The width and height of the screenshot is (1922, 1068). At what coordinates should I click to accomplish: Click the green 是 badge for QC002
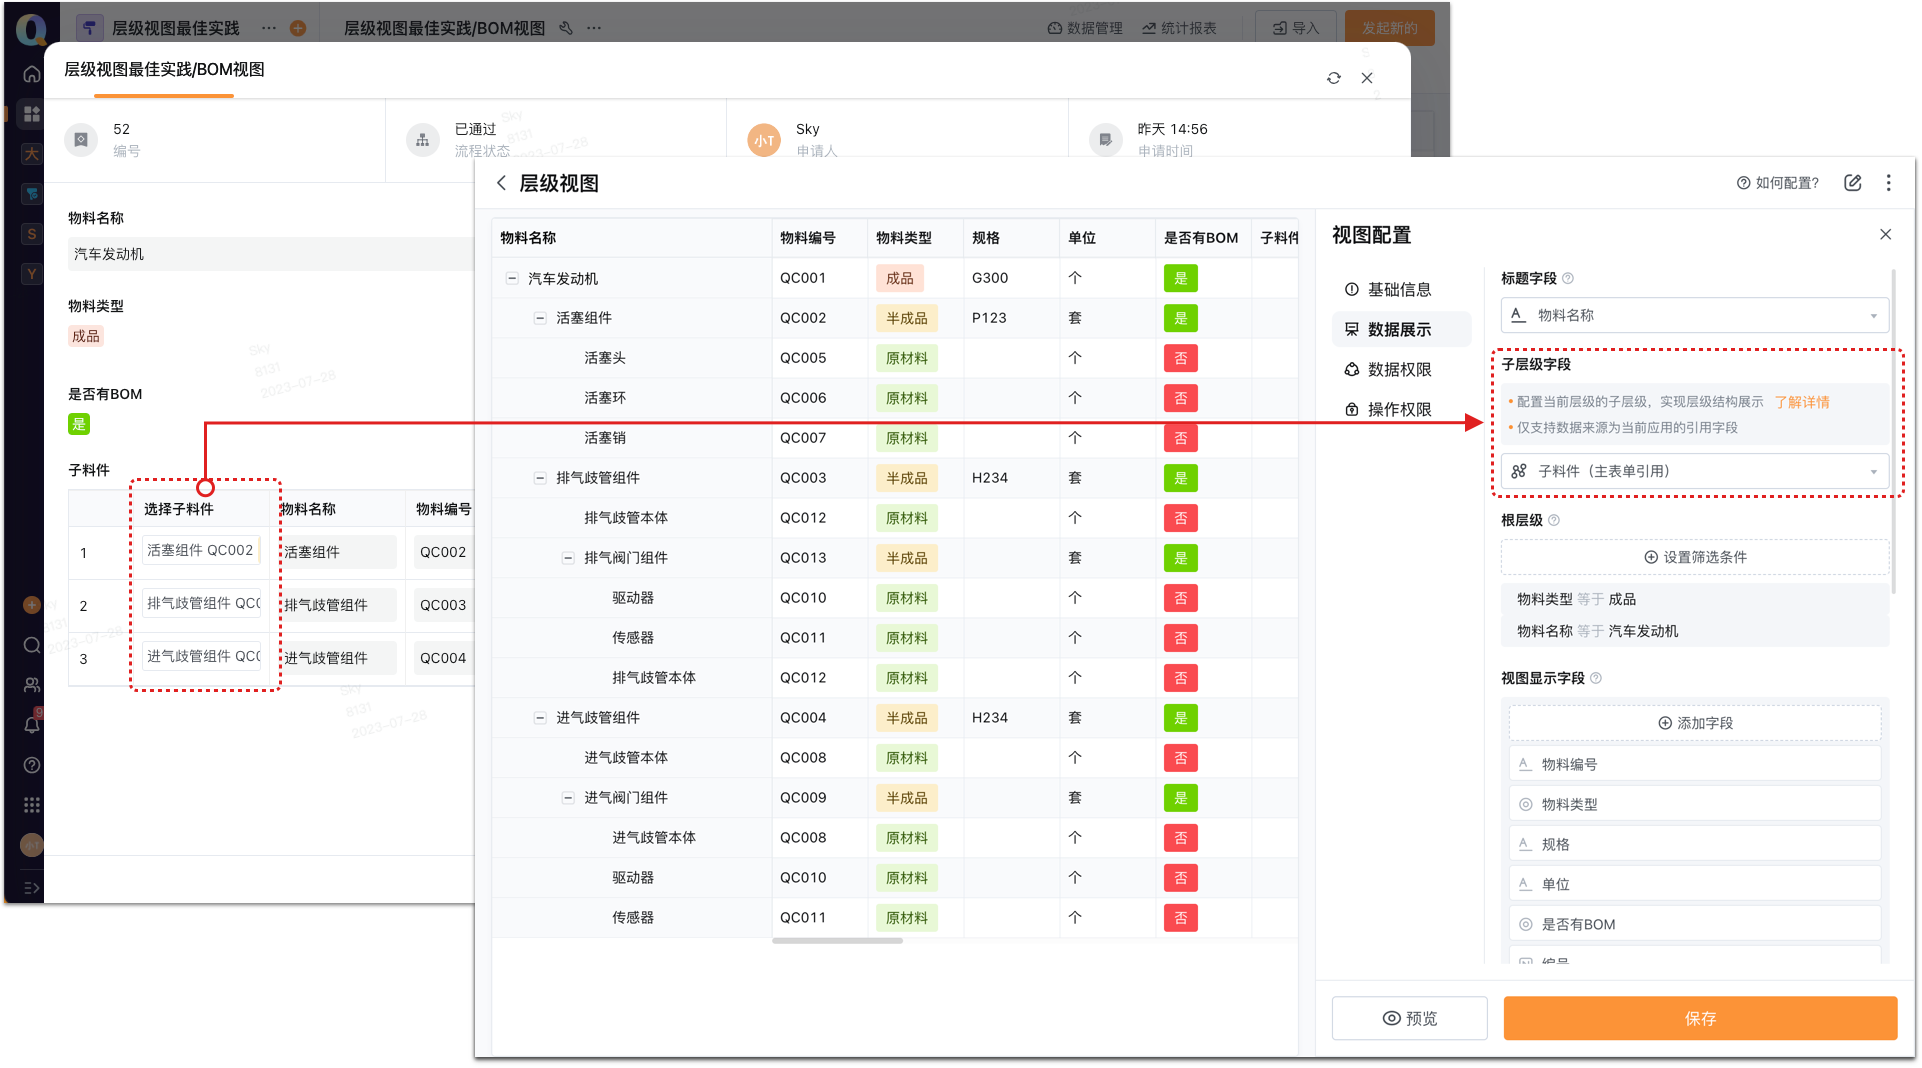1180,318
